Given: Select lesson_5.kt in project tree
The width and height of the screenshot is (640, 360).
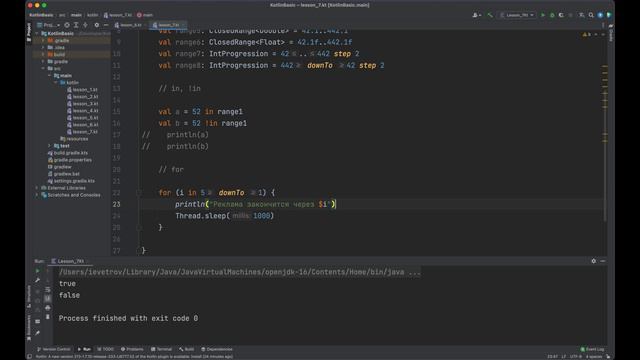Looking at the screenshot, I should [82, 118].
